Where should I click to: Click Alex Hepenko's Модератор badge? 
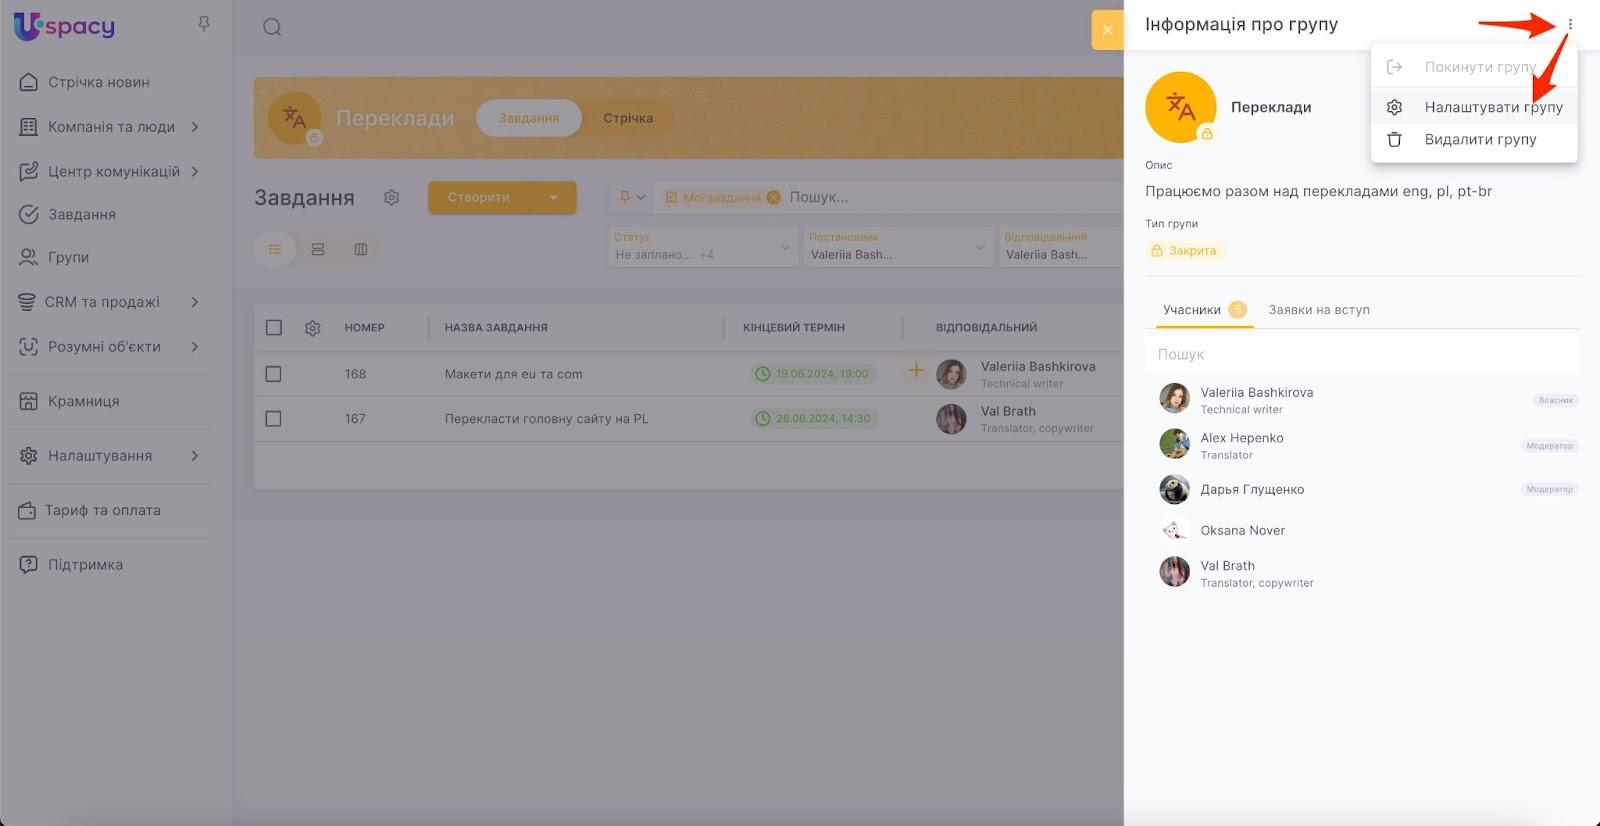tap(1550, 446)
